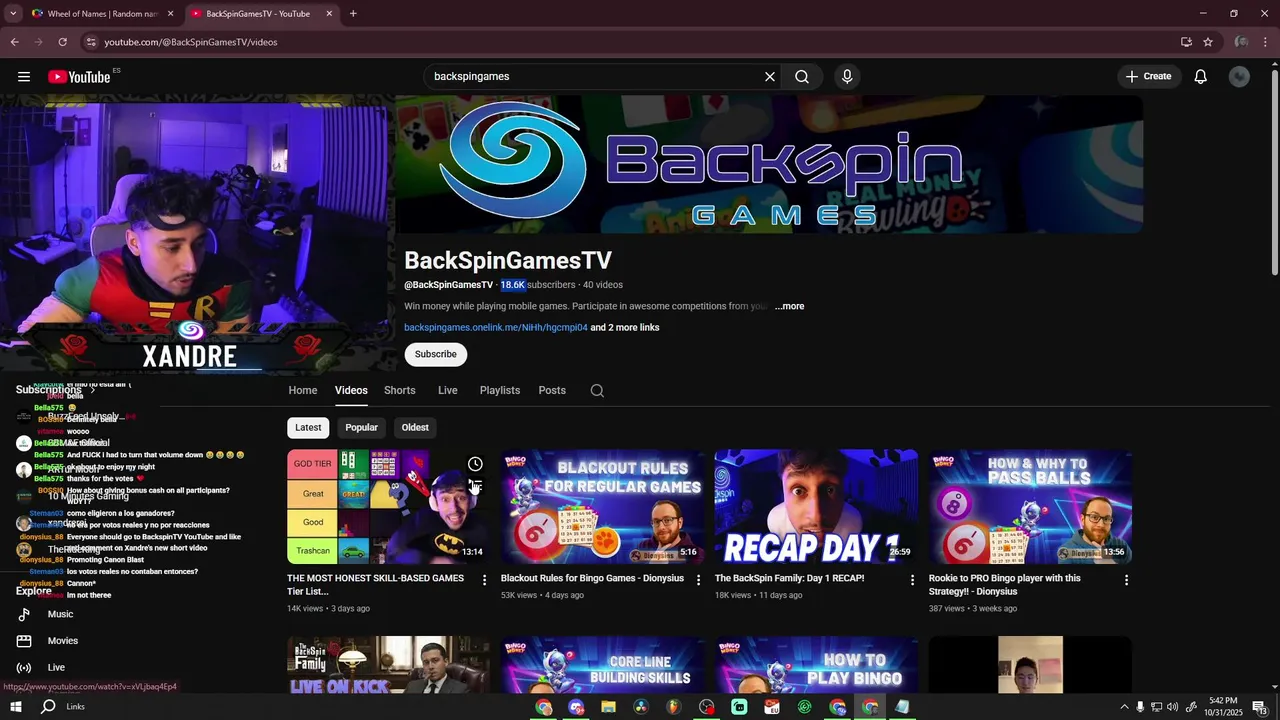The height and width of the screenshot is (720, 1280).
Task: Open a new browser tab
Action: tap(353, 14)
